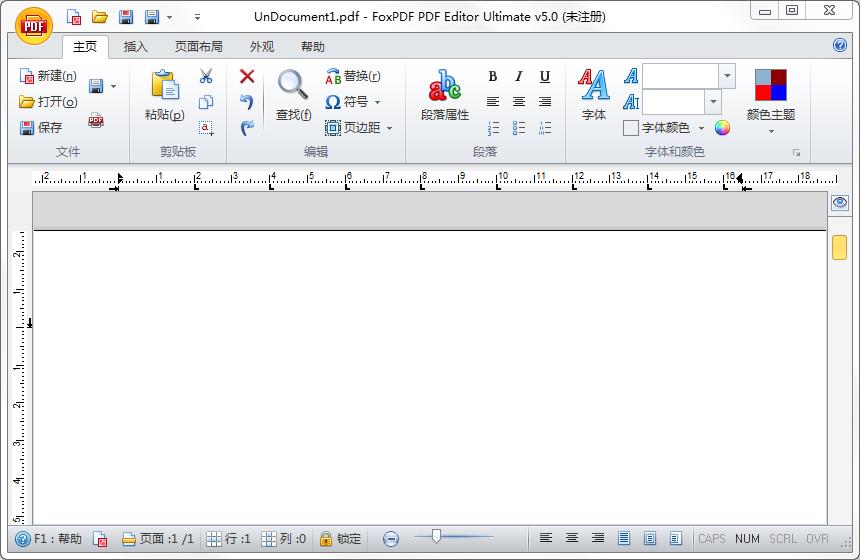Click the export PDF icon in 文件 group
Screen dimensions: 860x560
(96, 120)
